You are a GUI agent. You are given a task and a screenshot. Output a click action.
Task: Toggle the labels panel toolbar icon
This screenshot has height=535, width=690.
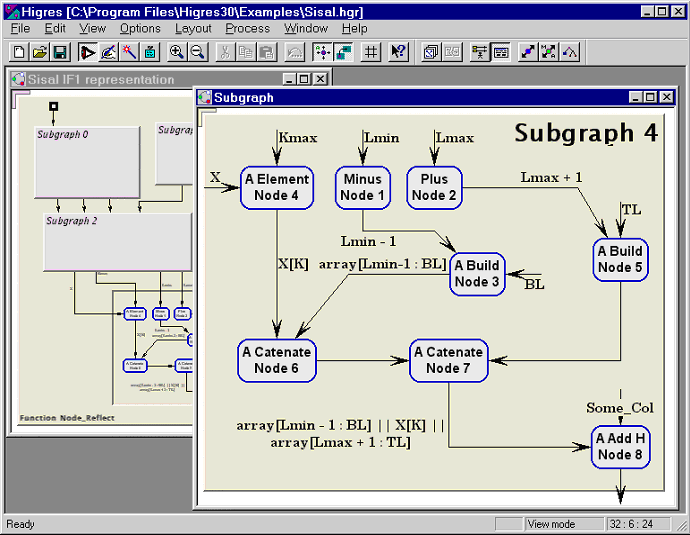pos(500,52)
